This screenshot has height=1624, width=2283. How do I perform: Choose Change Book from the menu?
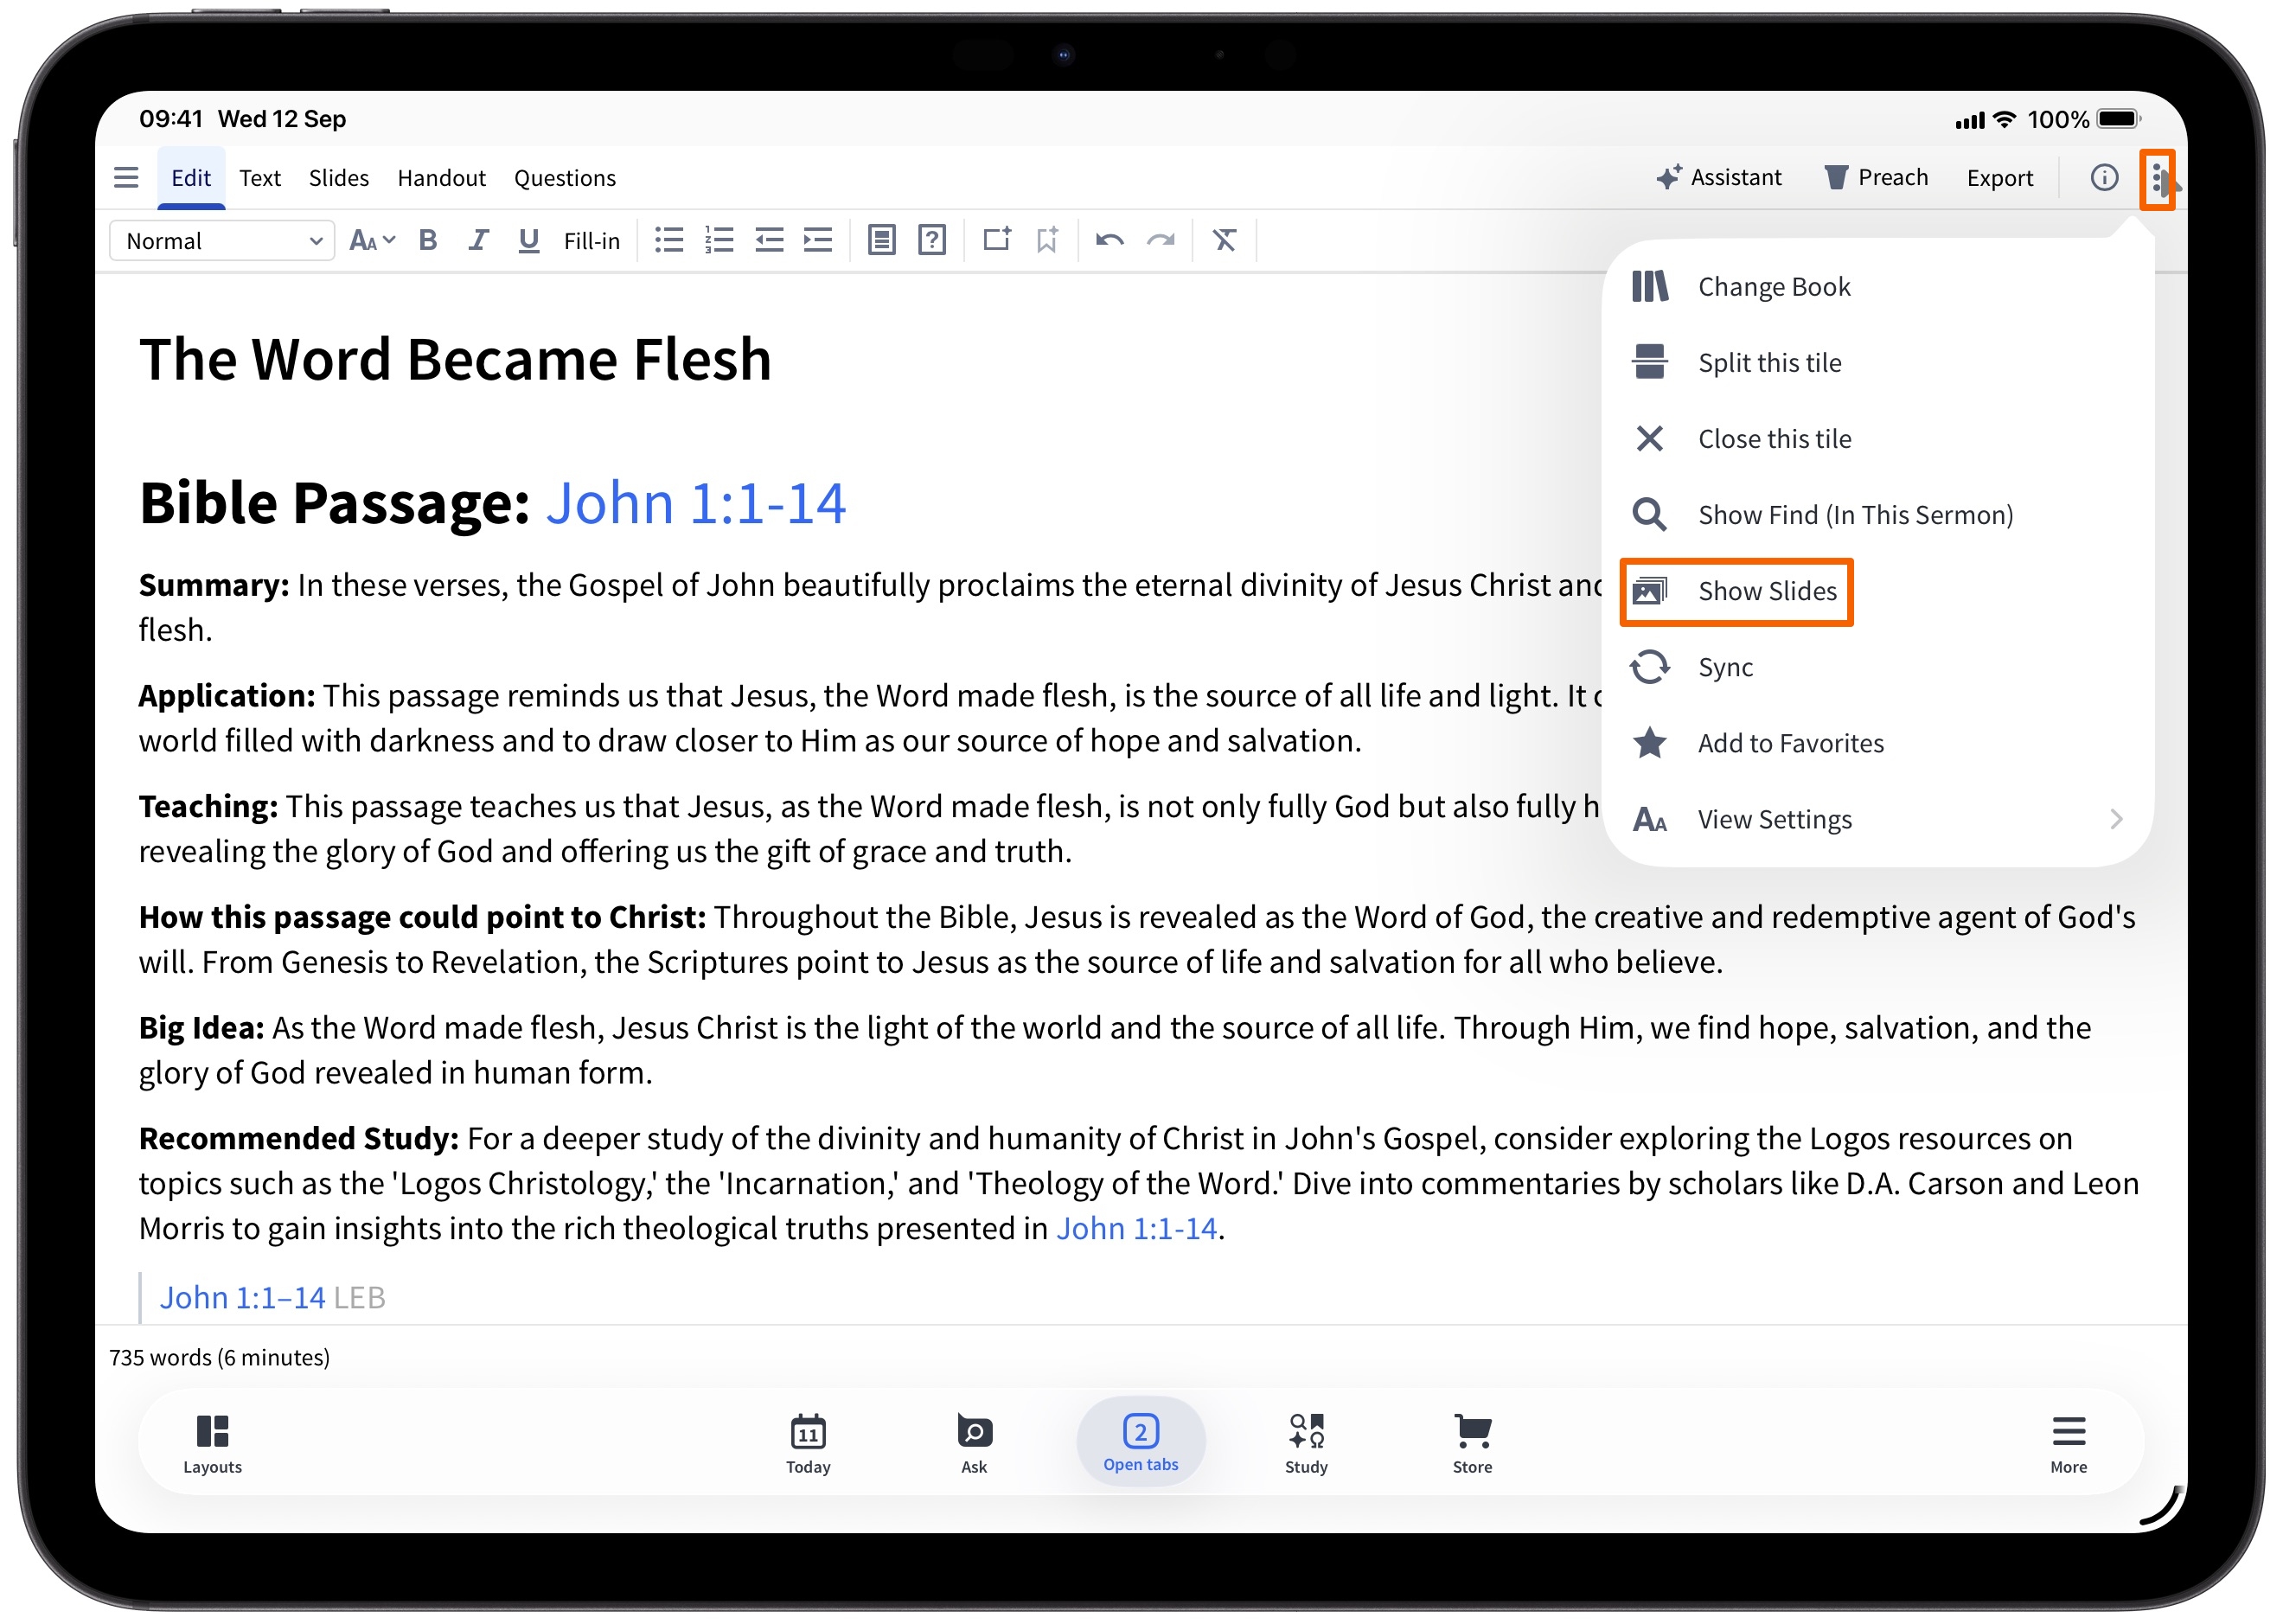[1878, 287]
